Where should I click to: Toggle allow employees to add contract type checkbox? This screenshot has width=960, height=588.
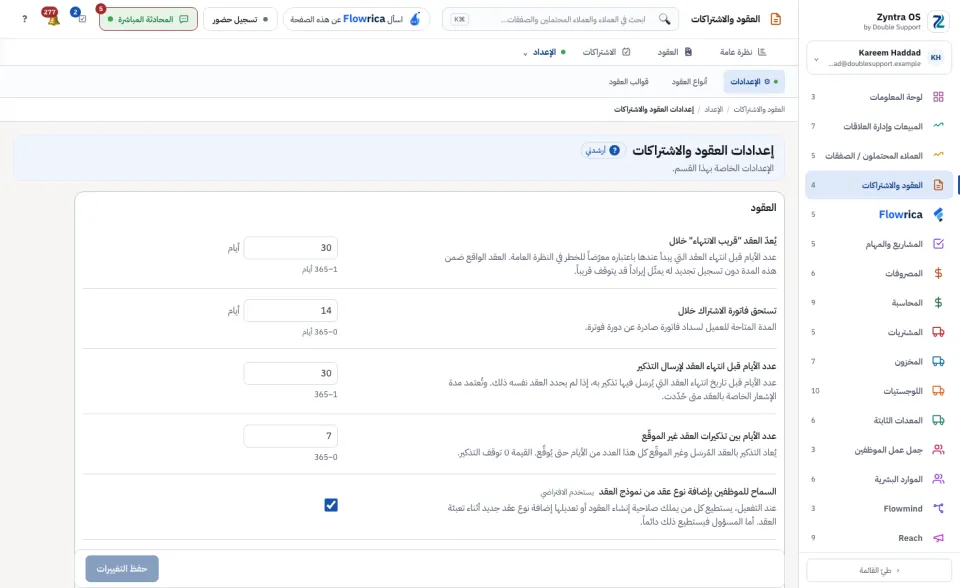[331, 505]
